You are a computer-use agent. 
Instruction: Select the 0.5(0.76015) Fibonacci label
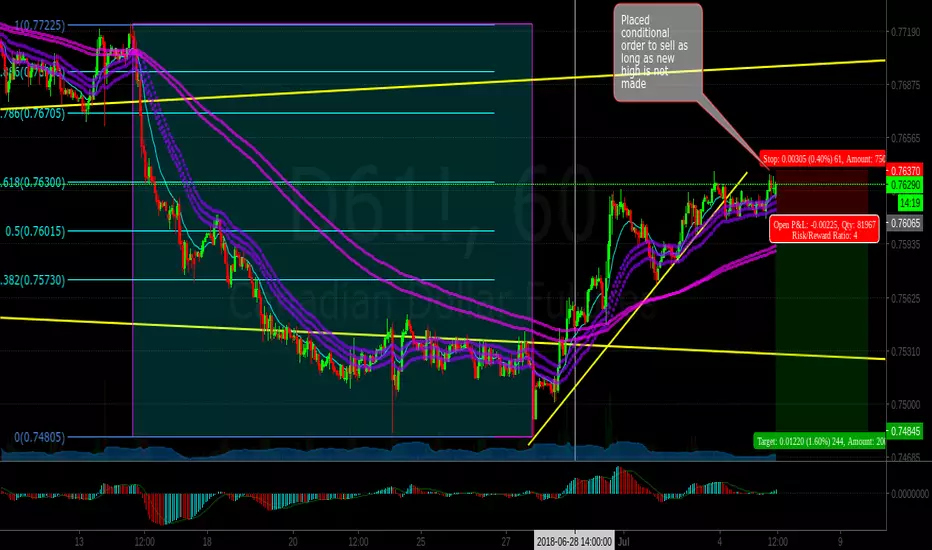35,231
